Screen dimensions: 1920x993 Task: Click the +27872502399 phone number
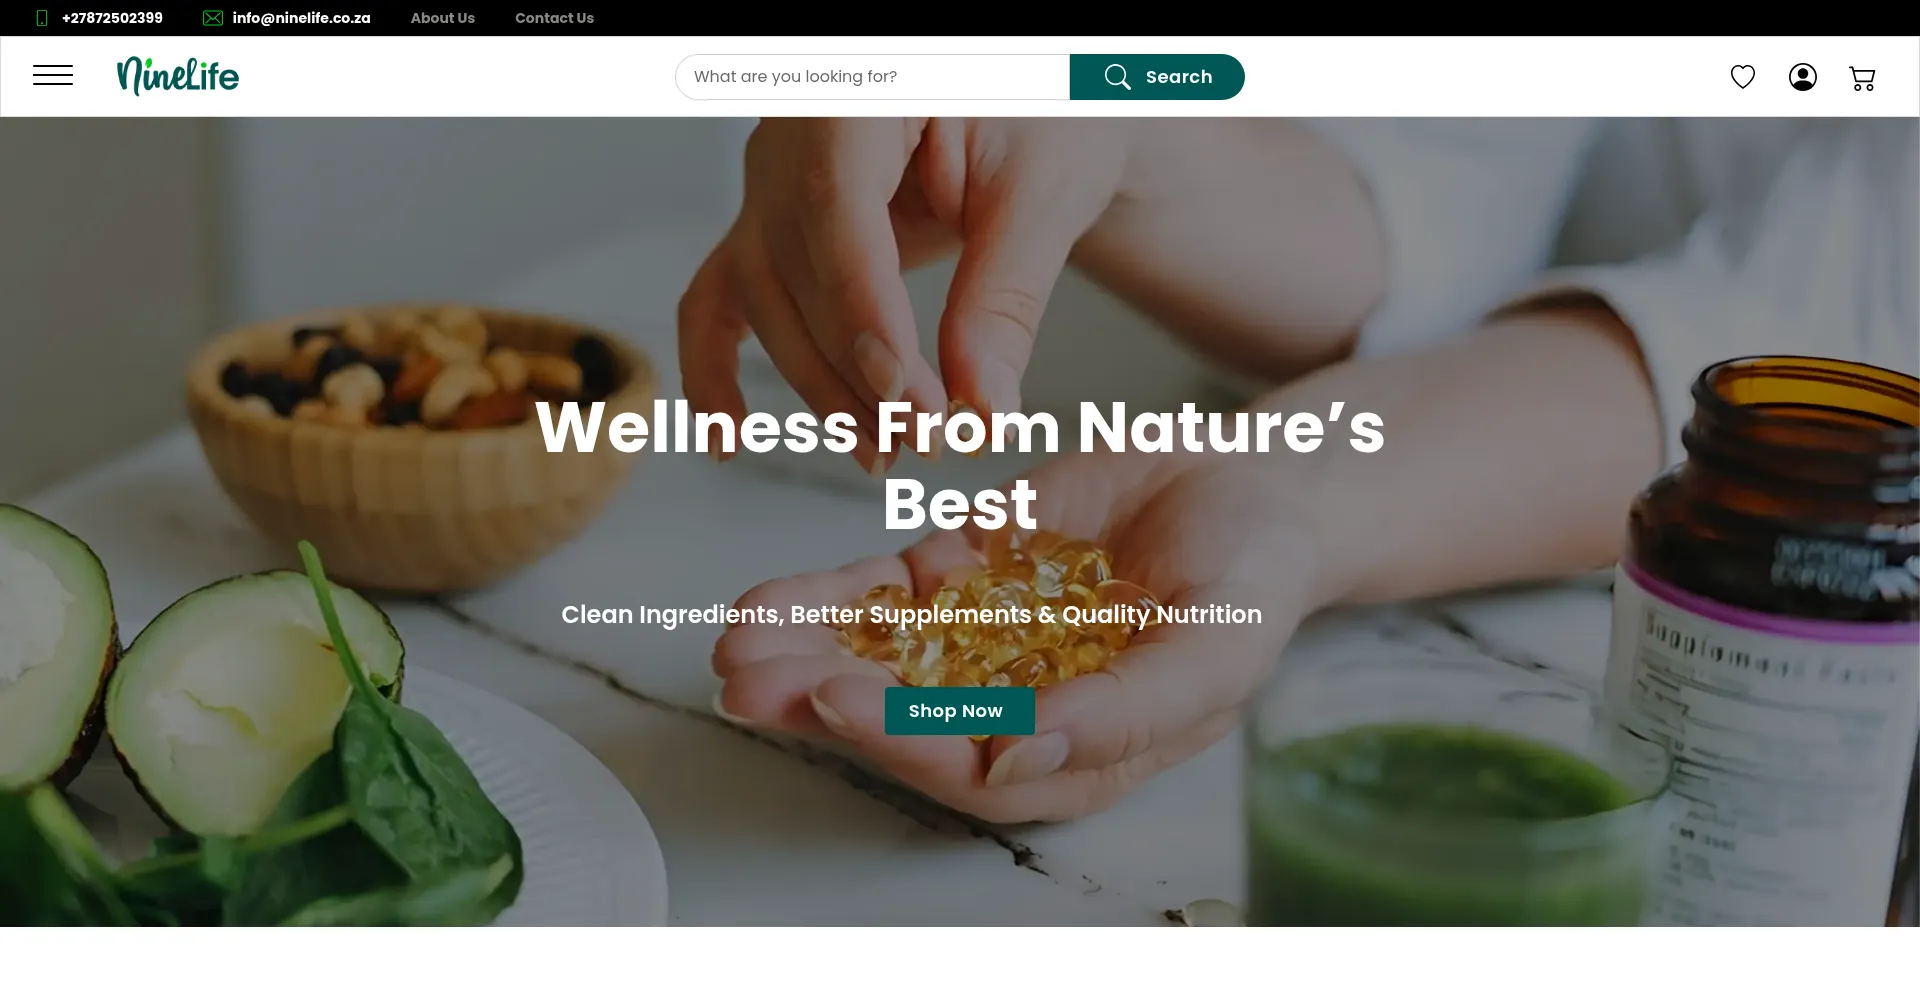(x=112, y=18)
